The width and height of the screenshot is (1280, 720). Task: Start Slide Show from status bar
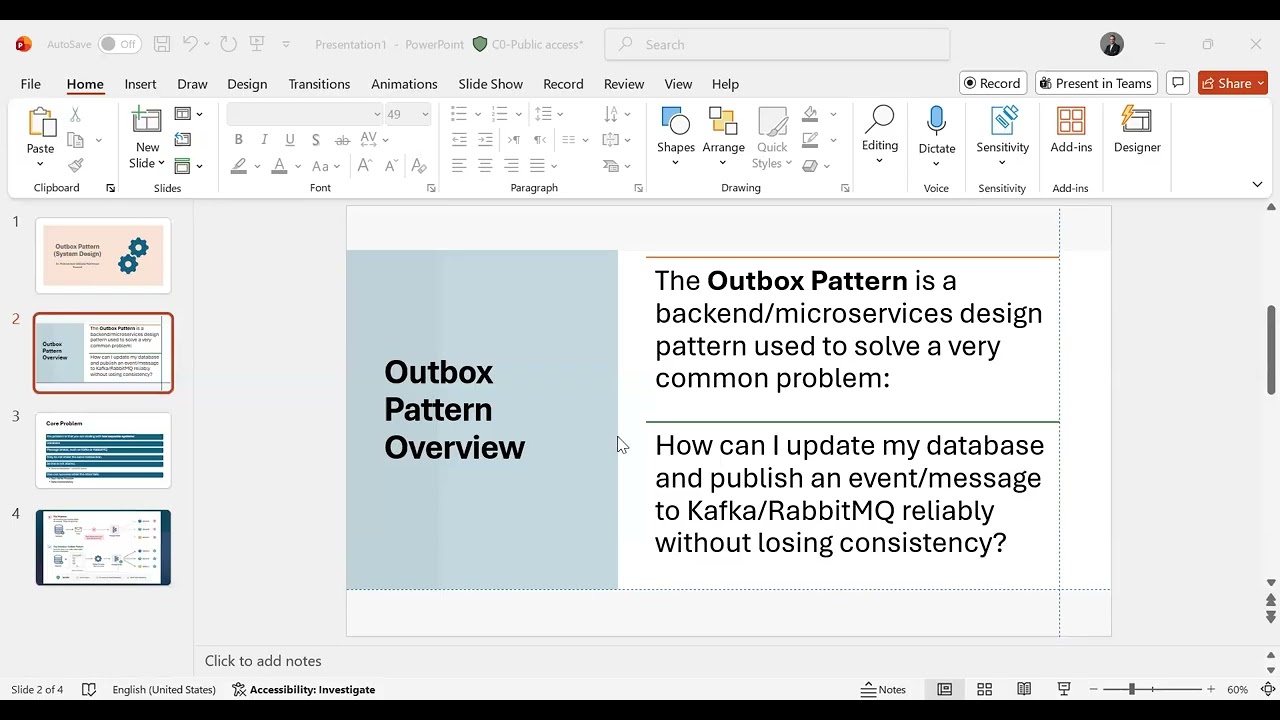[1064, 690]
